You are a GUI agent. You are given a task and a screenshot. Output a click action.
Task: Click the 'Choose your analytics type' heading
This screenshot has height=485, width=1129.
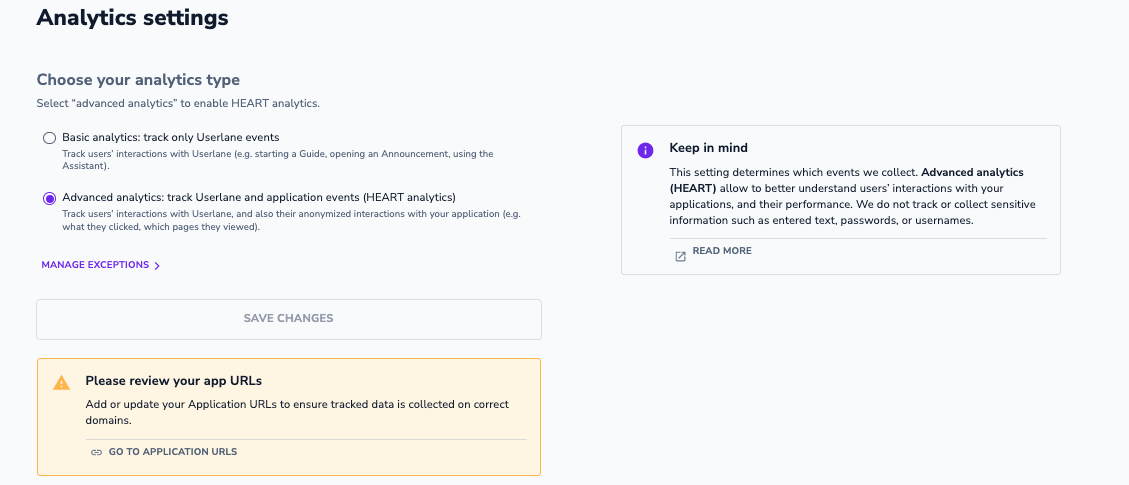coord(138,80)
